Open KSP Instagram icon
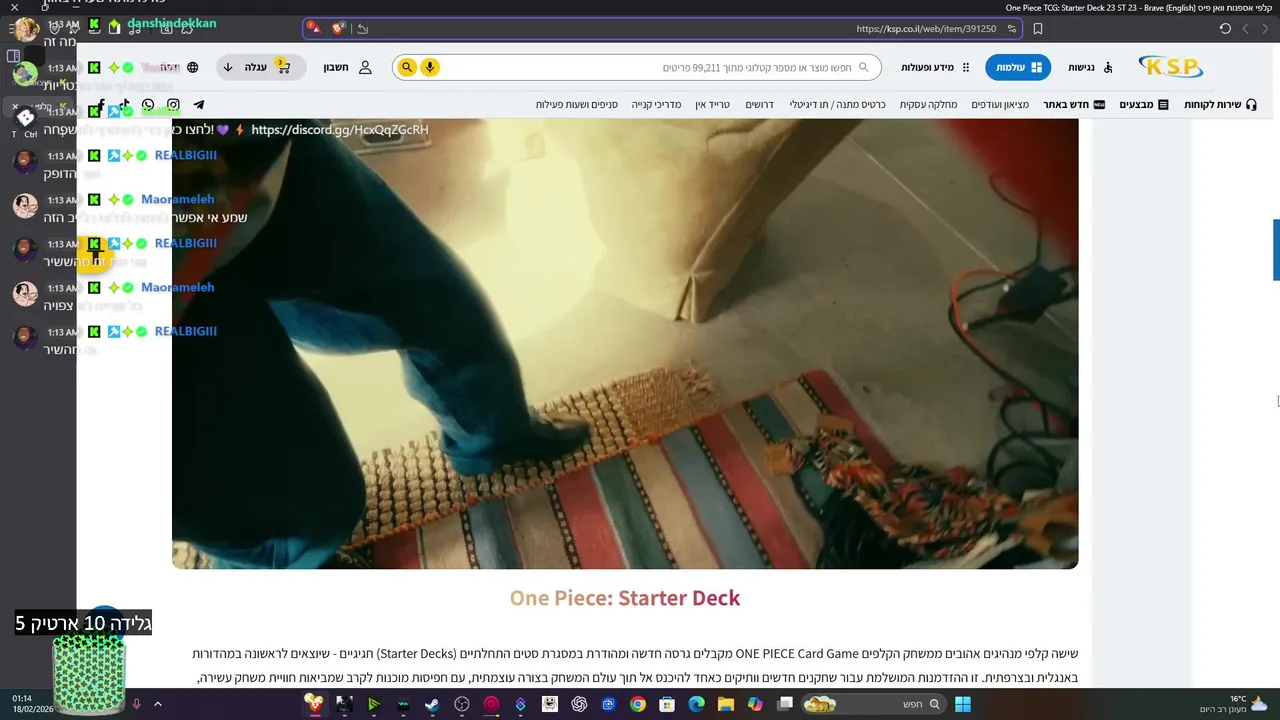 (x=173, y=104)
